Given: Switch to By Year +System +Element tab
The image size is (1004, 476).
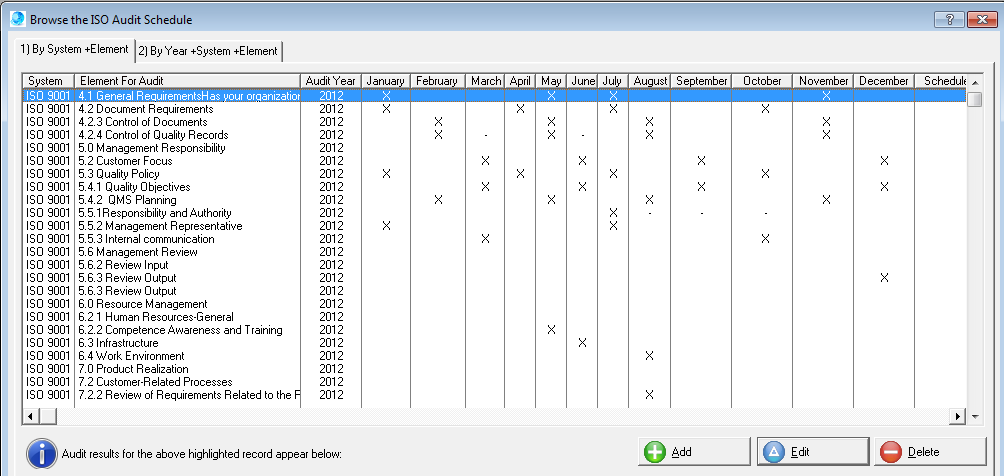Looking at the screenshot, I should point(208,51).
